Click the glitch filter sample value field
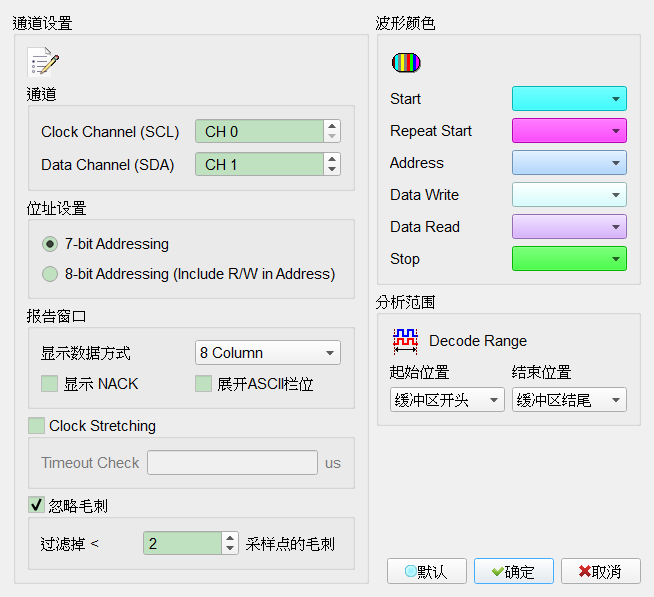 pyautogui.click(x=182, y=543)
